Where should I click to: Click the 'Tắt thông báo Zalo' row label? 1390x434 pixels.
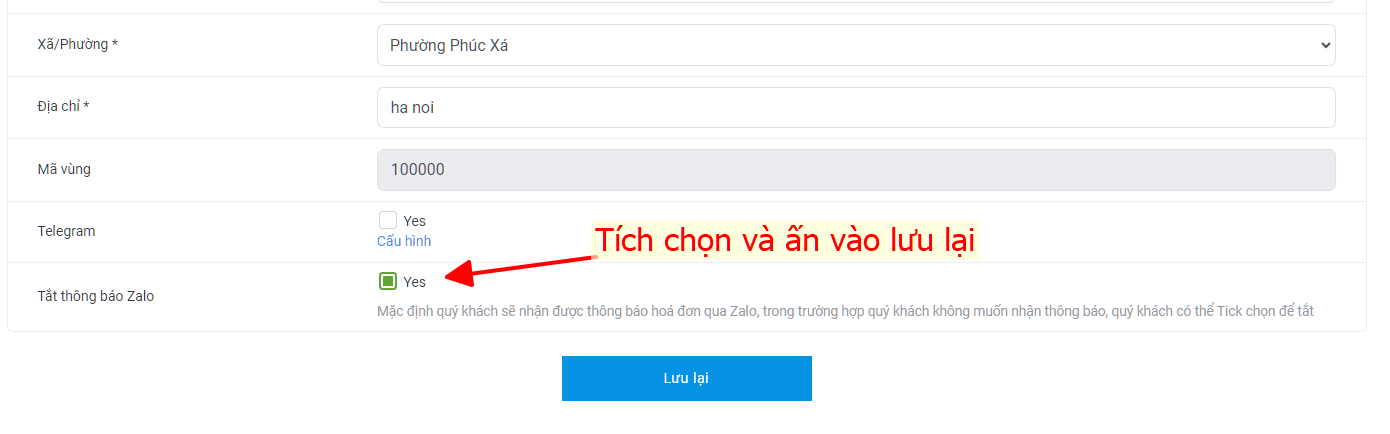coord(96,296)
